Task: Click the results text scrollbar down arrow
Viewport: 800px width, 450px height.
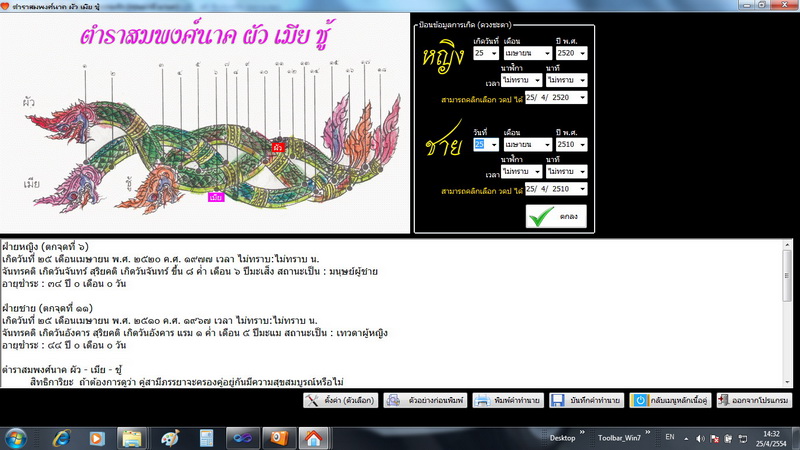Action: click(x=787, y=382)
